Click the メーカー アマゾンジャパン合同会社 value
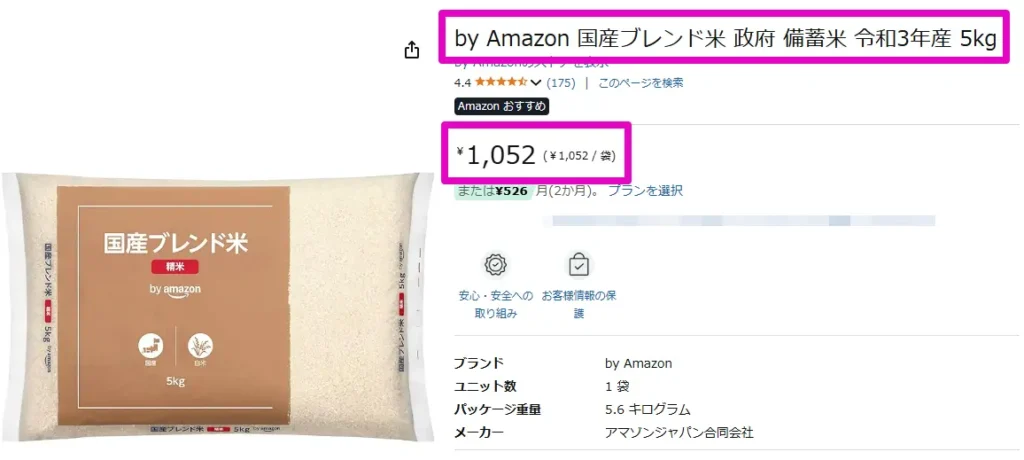The width and height of the screenshot is (1024, 460). click(679, 433)
